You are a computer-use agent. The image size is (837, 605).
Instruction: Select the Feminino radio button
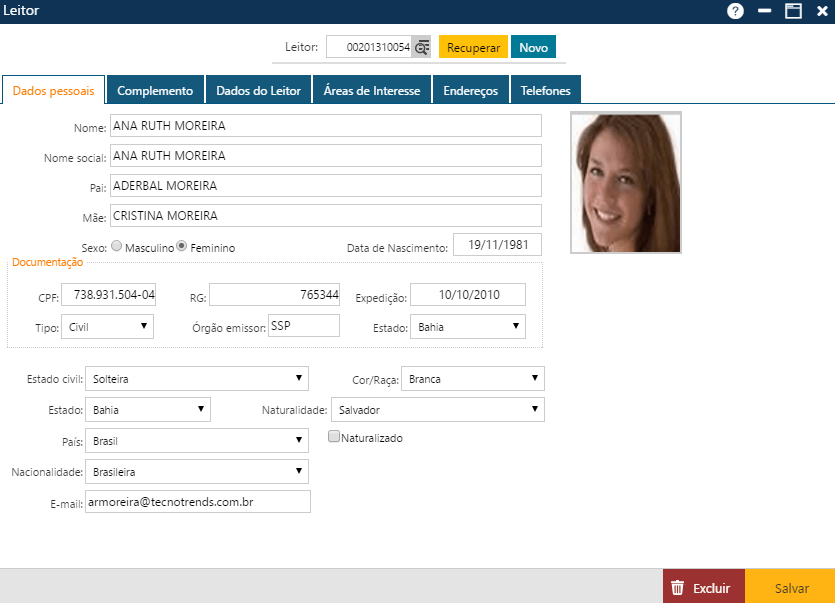[x=182, y=246]
